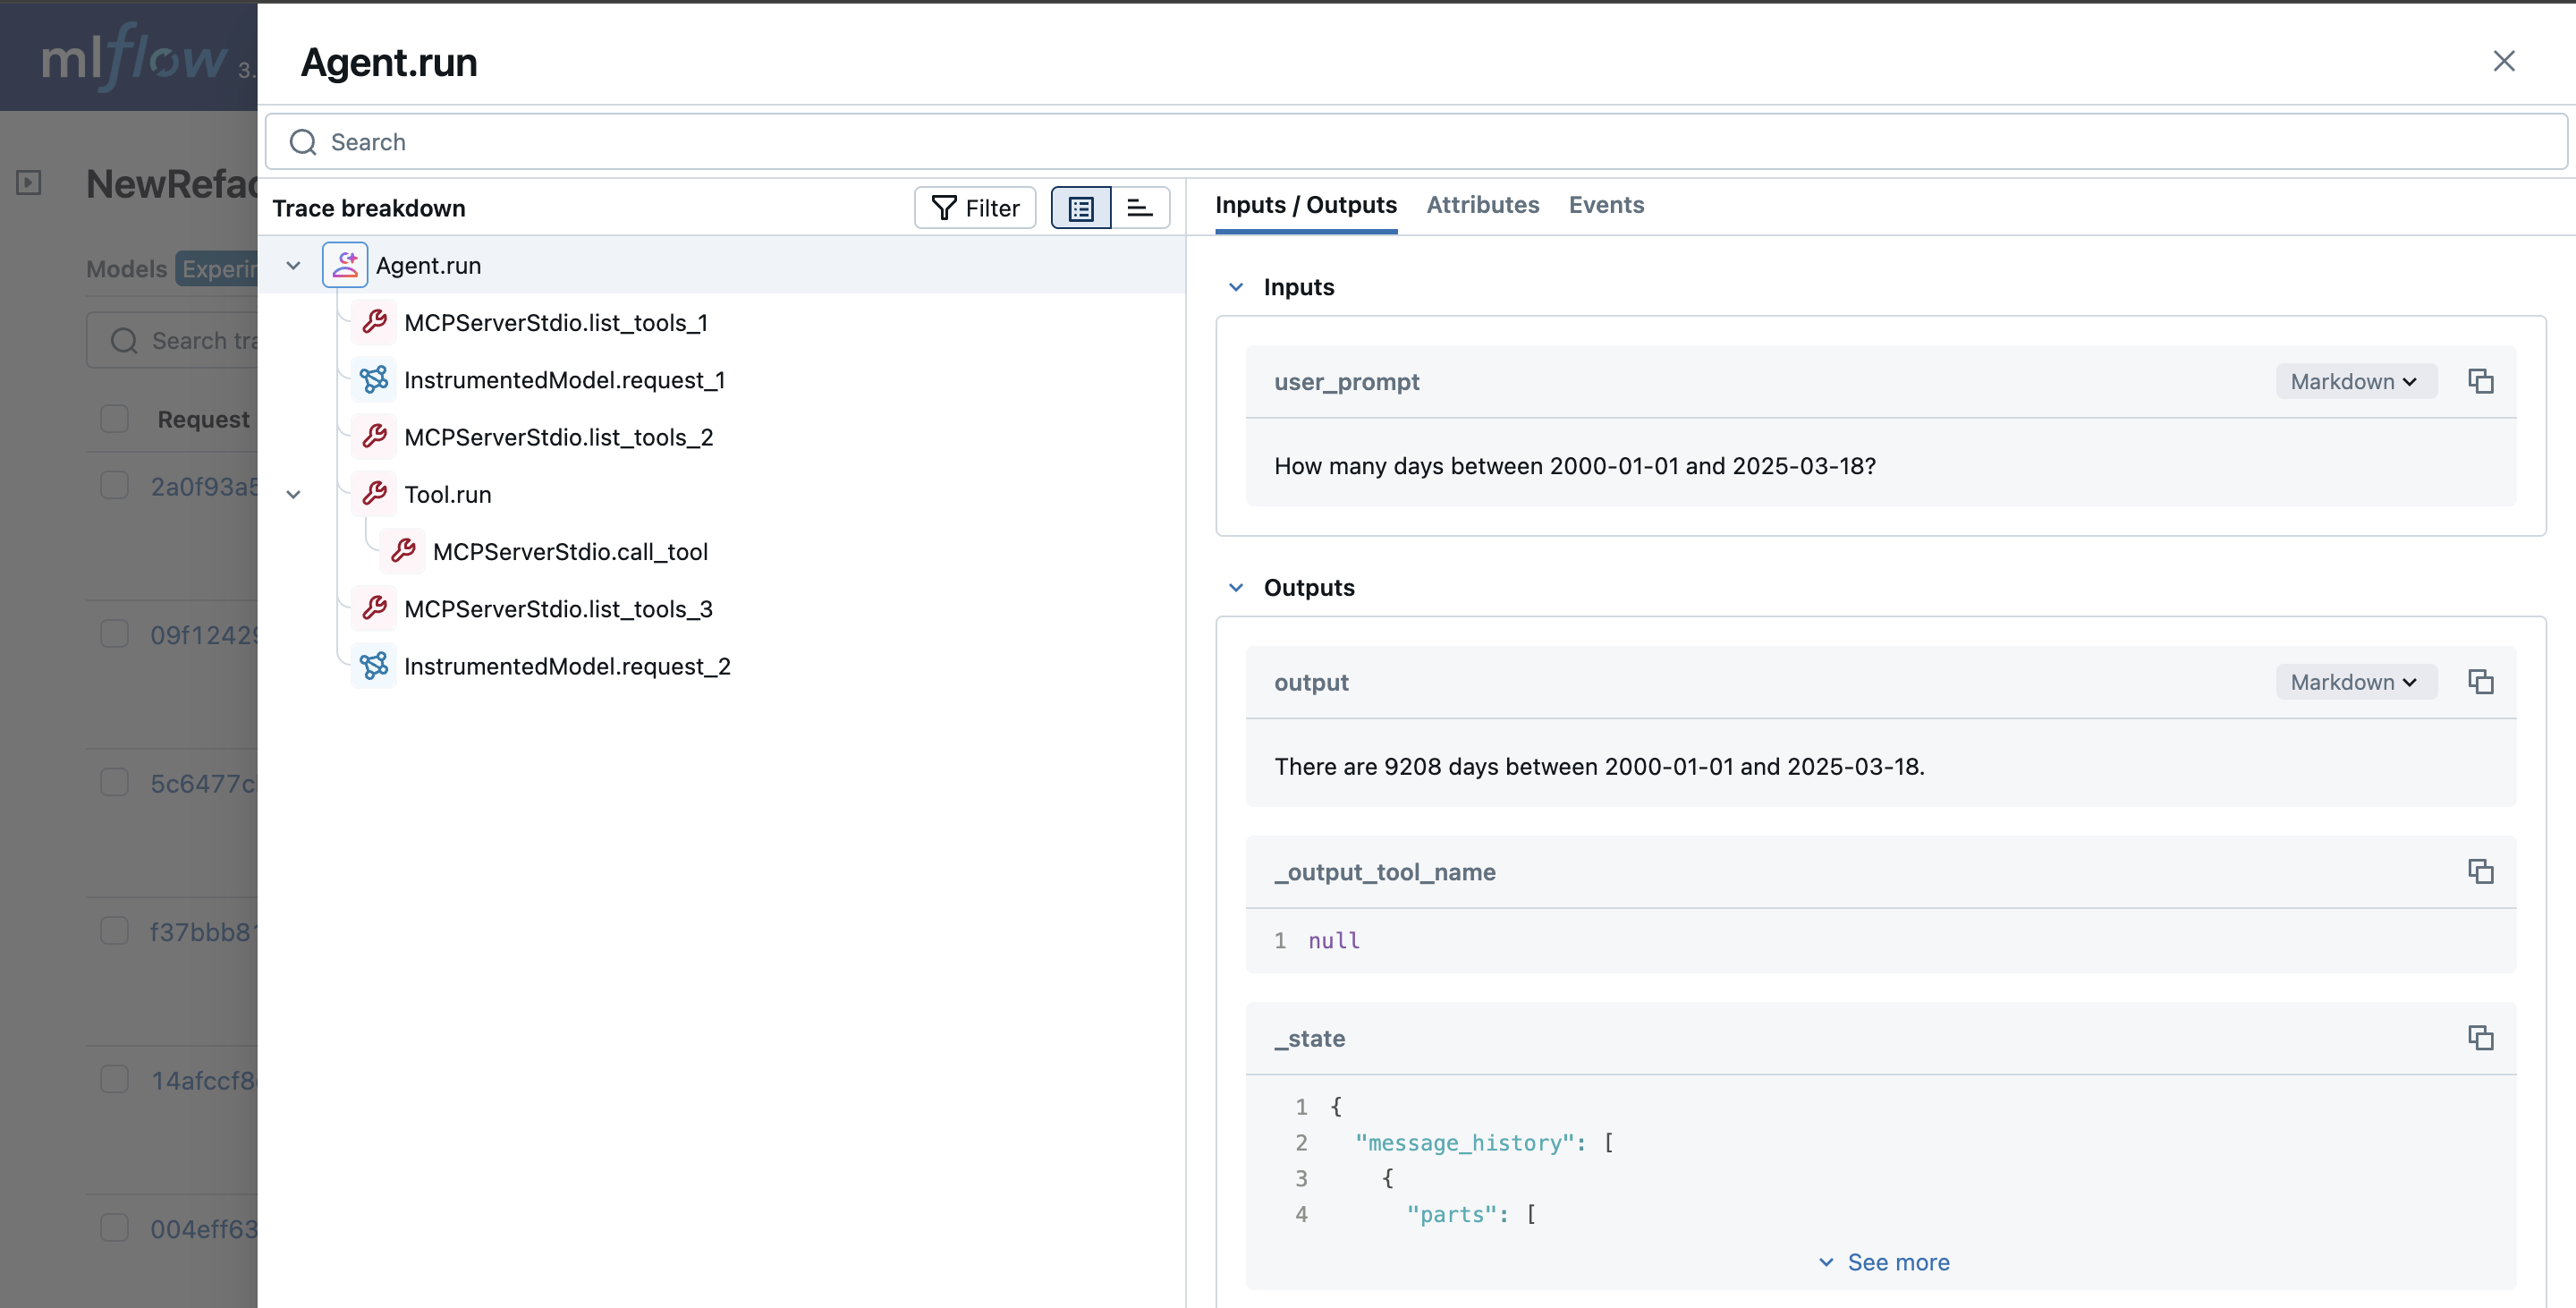The height and width of the screenshot is (1308, 2576).
Task: Select the detailed tree view icon
Action: pyautogui.click(x=1080, y=207)
